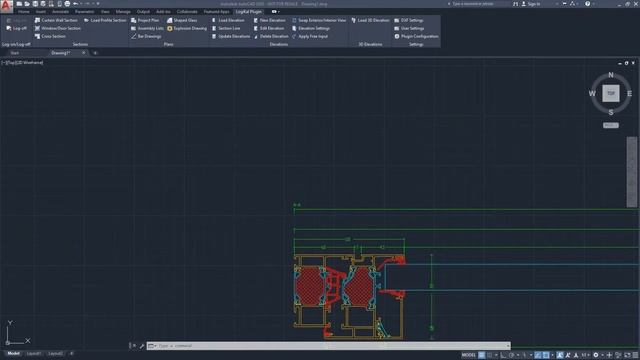
Task: Open Explosion Drawing
Action: (187, 28)
